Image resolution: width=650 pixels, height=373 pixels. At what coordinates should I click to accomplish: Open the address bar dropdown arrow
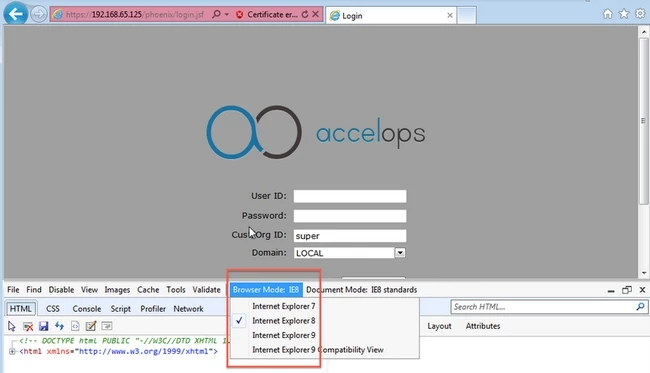(227, 14)
